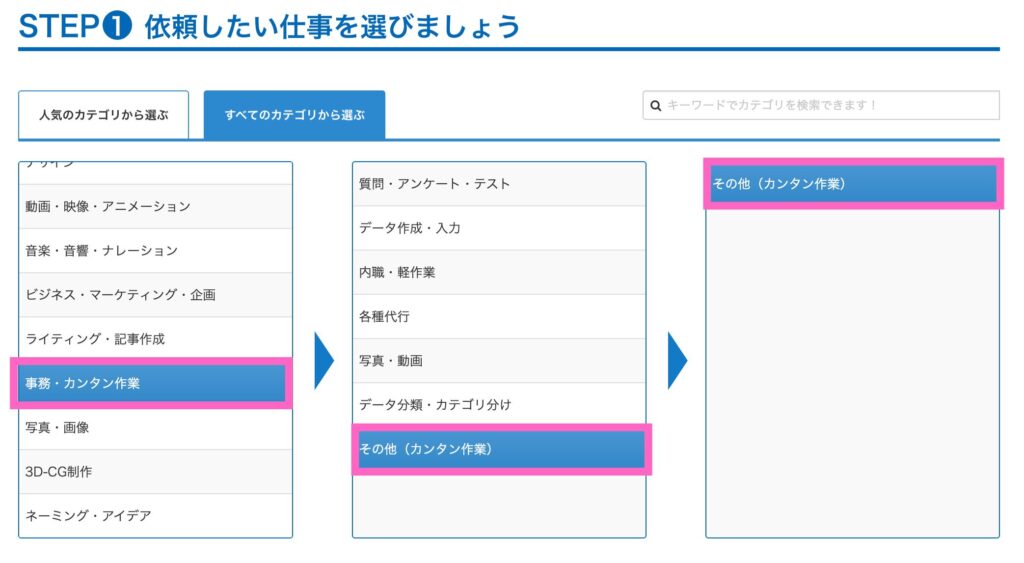Select データ分類・カテゴリ分け subcategory

pyautogui.click(x=498, y=405)
